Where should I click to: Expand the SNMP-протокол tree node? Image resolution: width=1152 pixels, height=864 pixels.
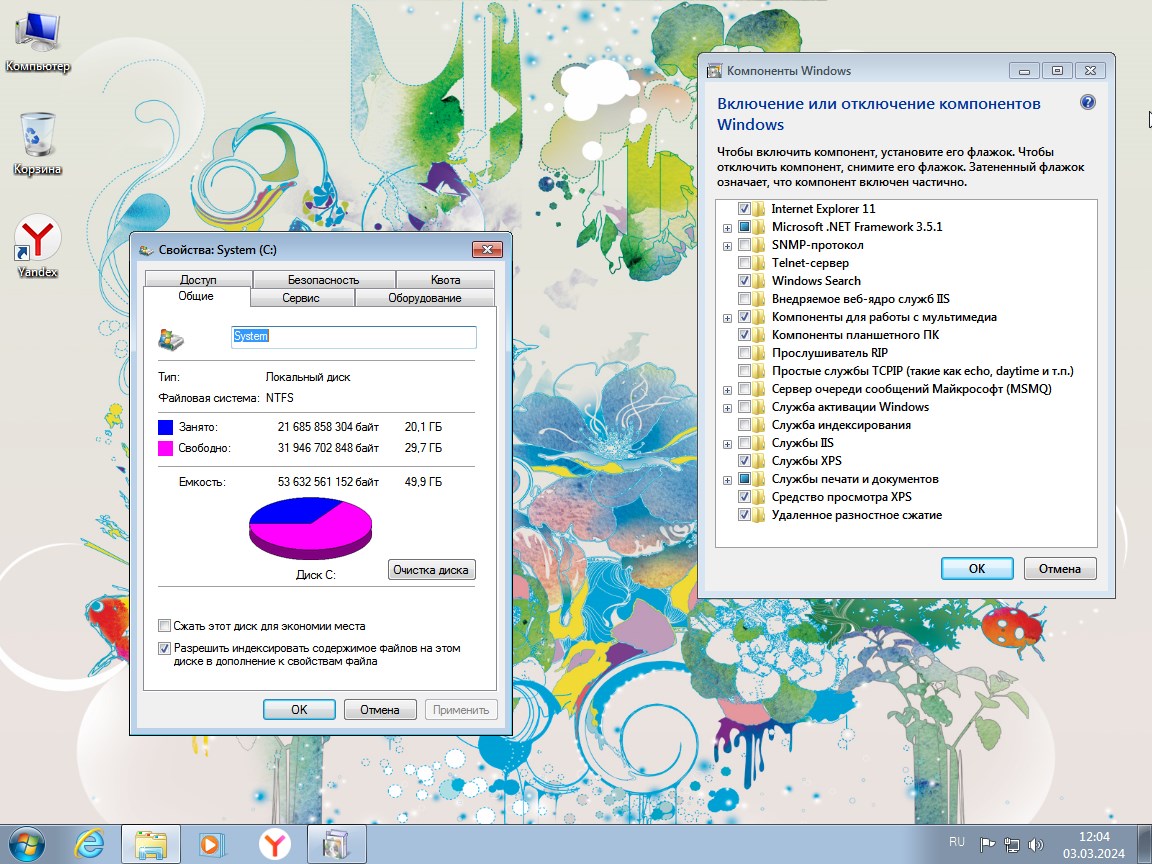pyautogui.click(x=727, y=246)
